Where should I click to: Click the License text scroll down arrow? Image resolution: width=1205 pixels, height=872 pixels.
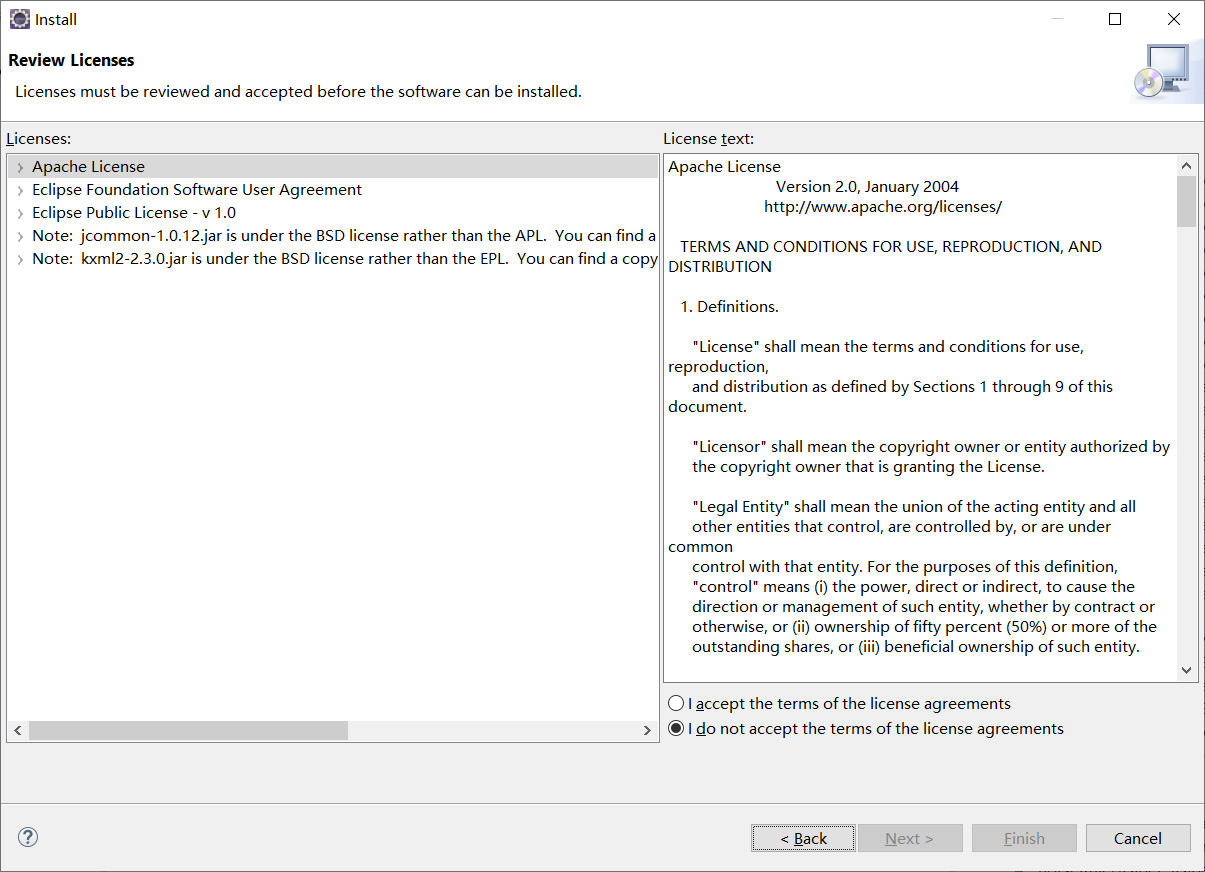pyautogui.click(x=1187, y=671)
